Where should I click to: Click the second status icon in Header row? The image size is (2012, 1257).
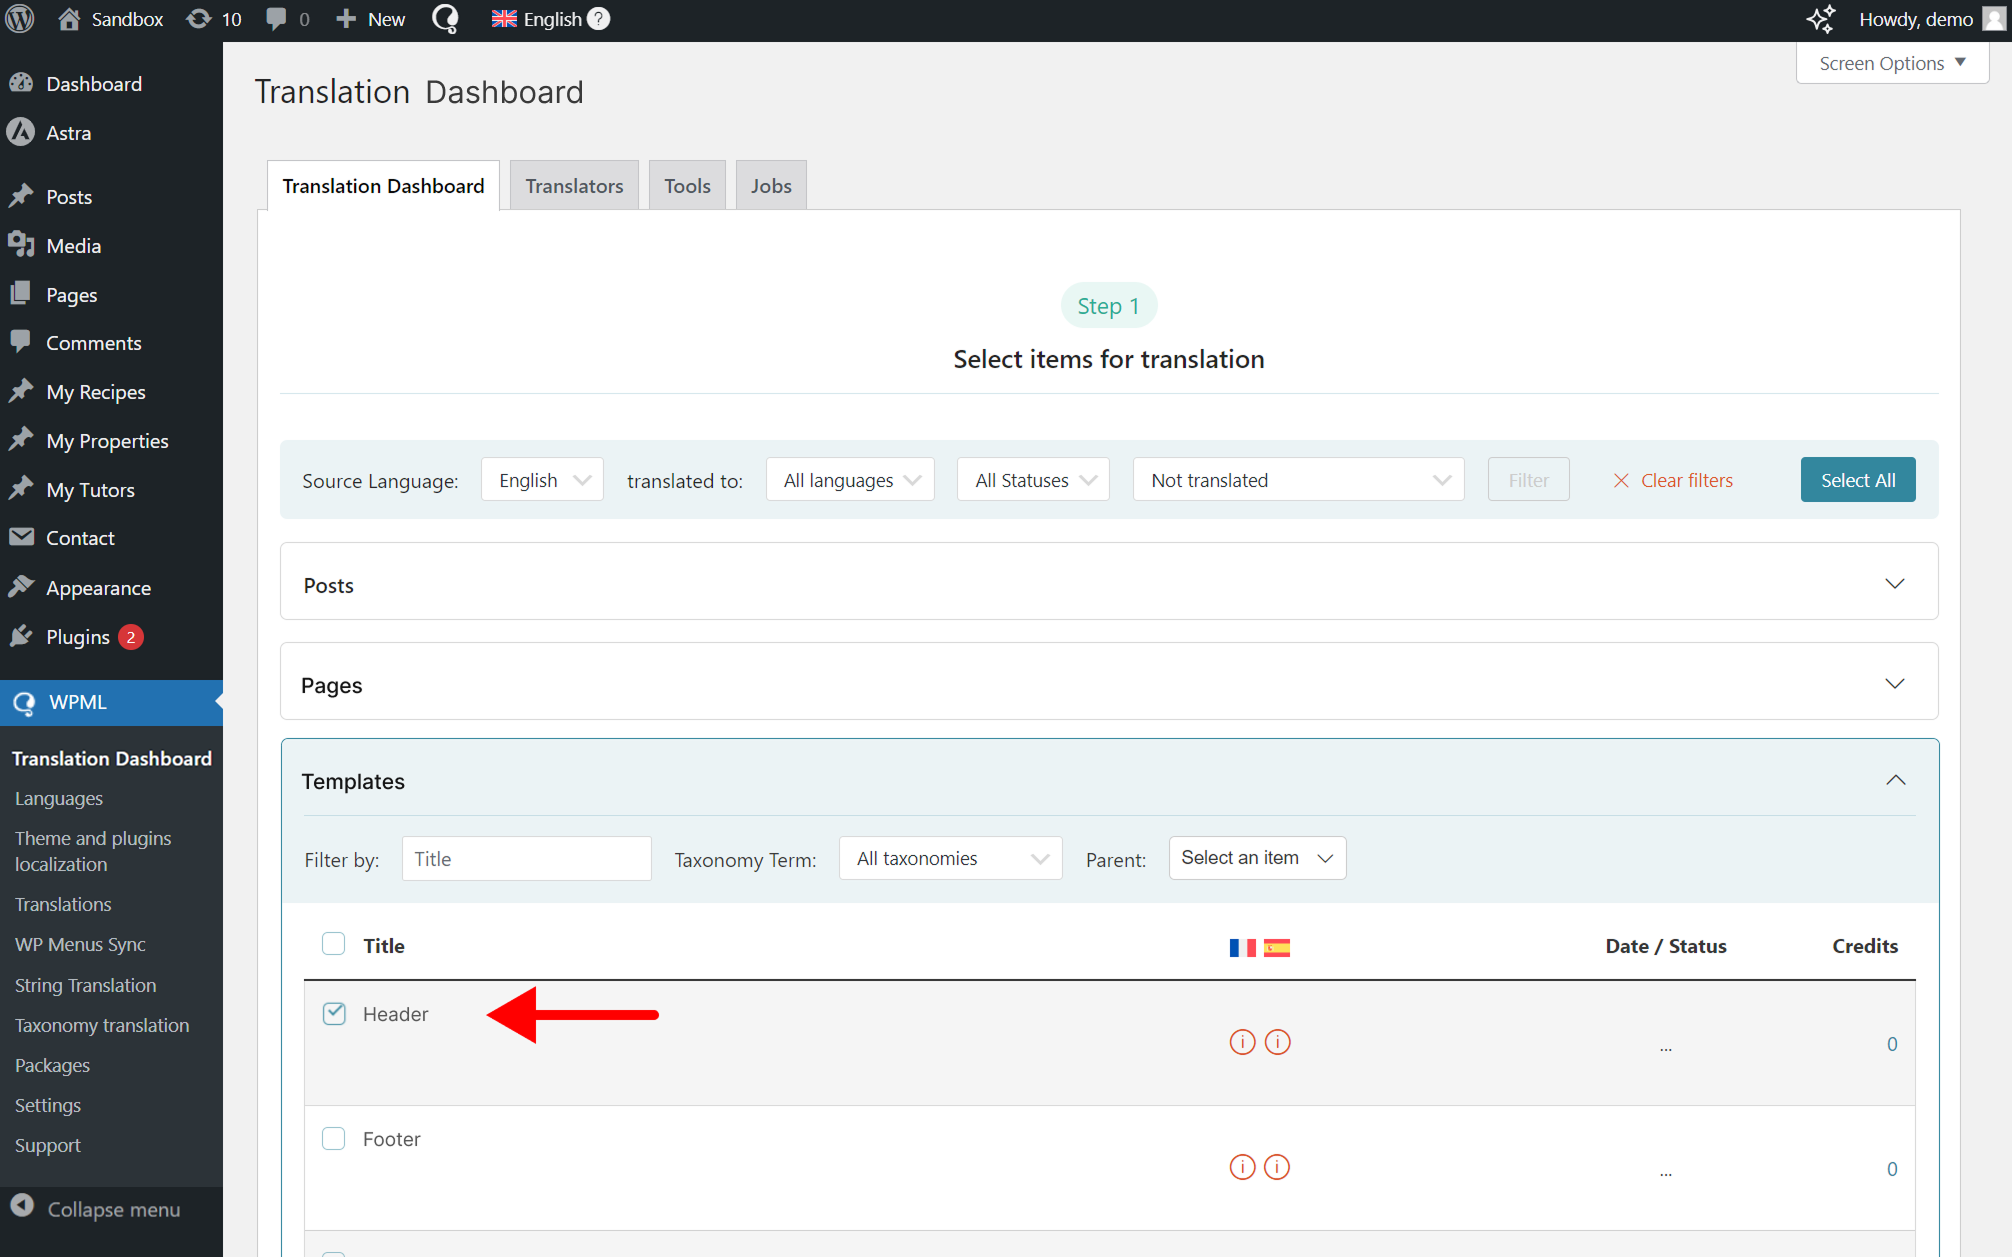1278,1042
